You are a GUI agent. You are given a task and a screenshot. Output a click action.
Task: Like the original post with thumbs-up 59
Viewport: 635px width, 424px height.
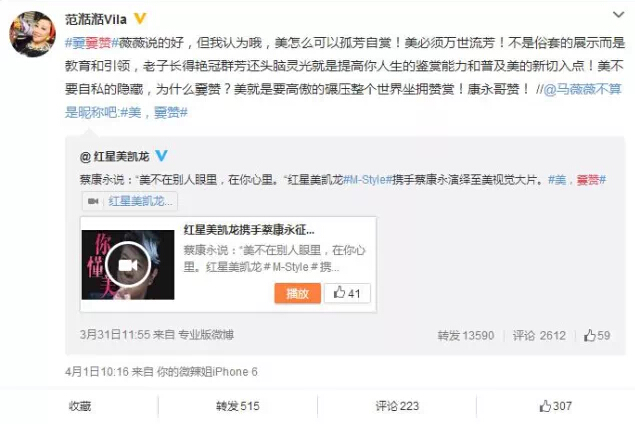pos(597,335)
